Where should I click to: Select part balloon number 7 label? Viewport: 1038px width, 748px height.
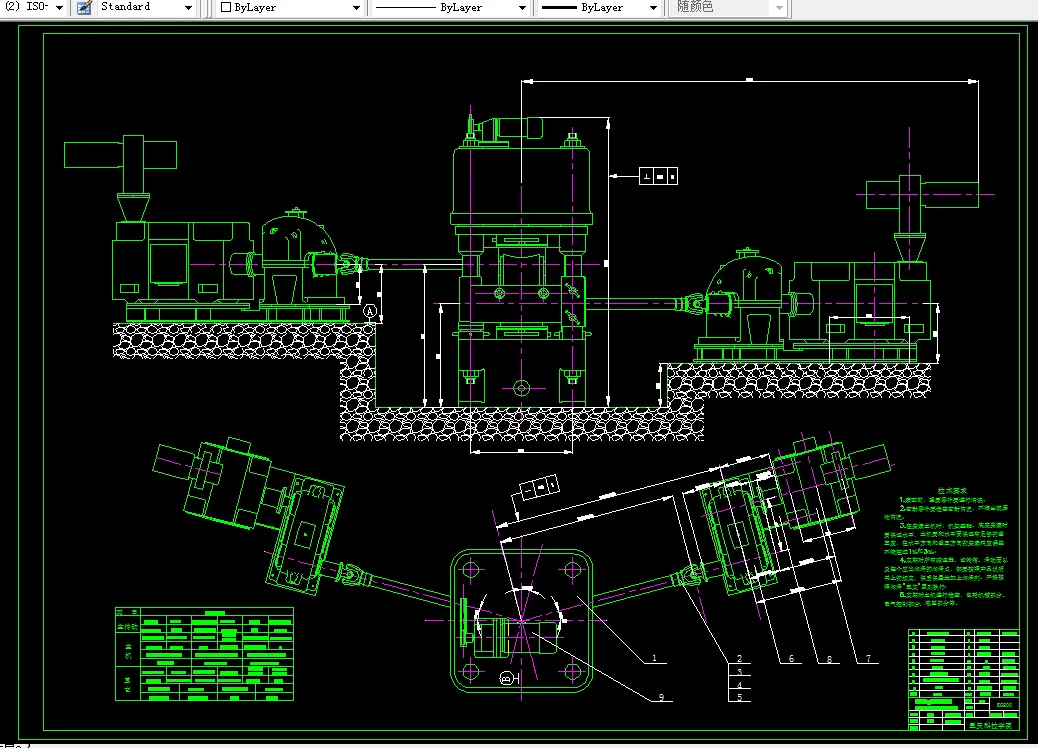point(868,659)
